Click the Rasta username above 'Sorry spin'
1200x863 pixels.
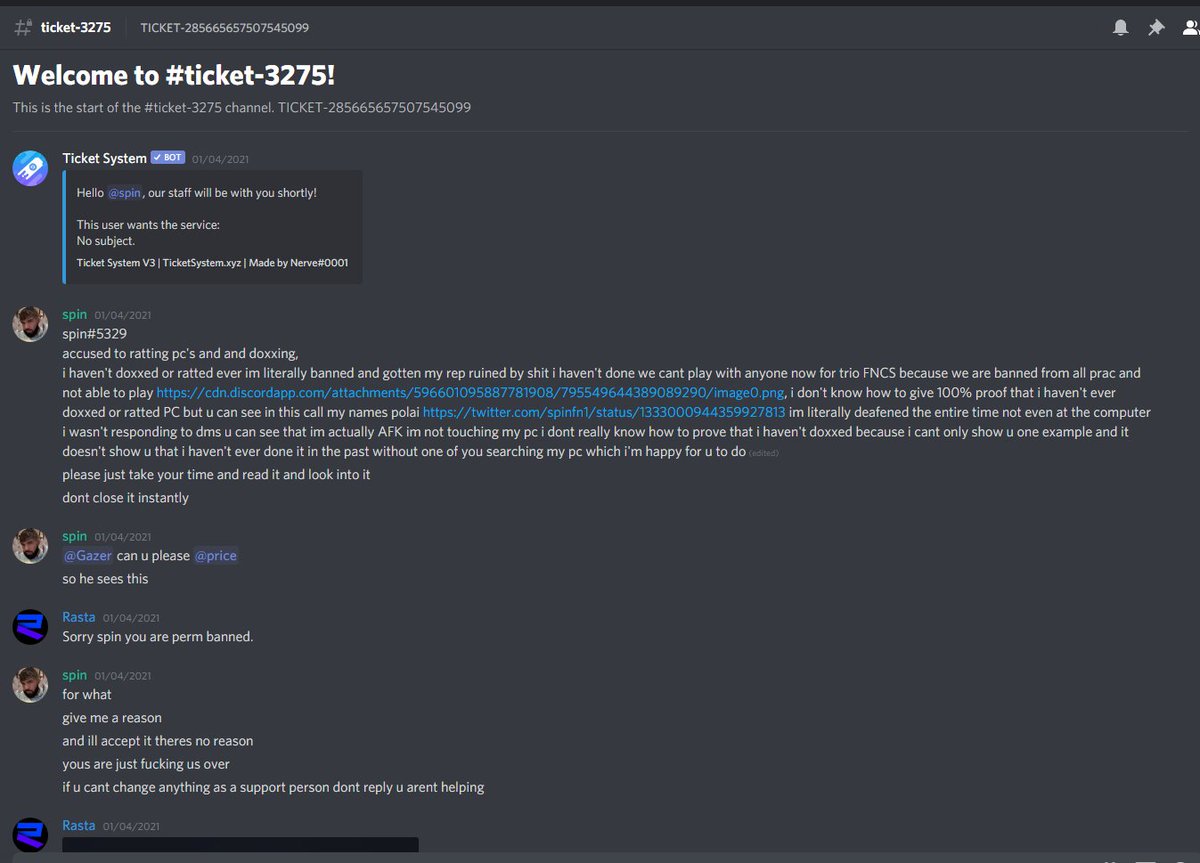tap(79, 617)
